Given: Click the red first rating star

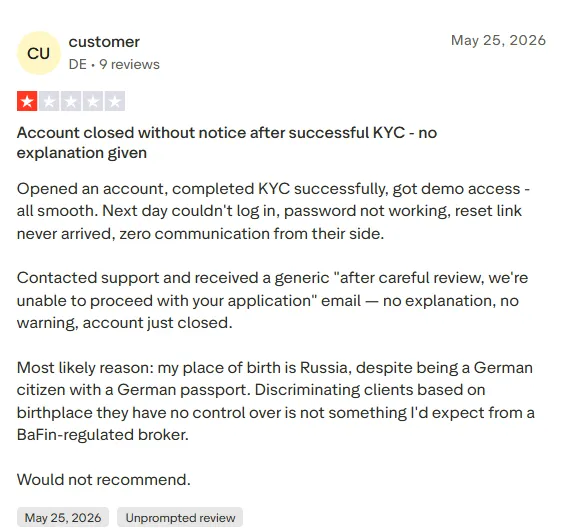Looking at the screenshot, I should click(x=27, y=101).
